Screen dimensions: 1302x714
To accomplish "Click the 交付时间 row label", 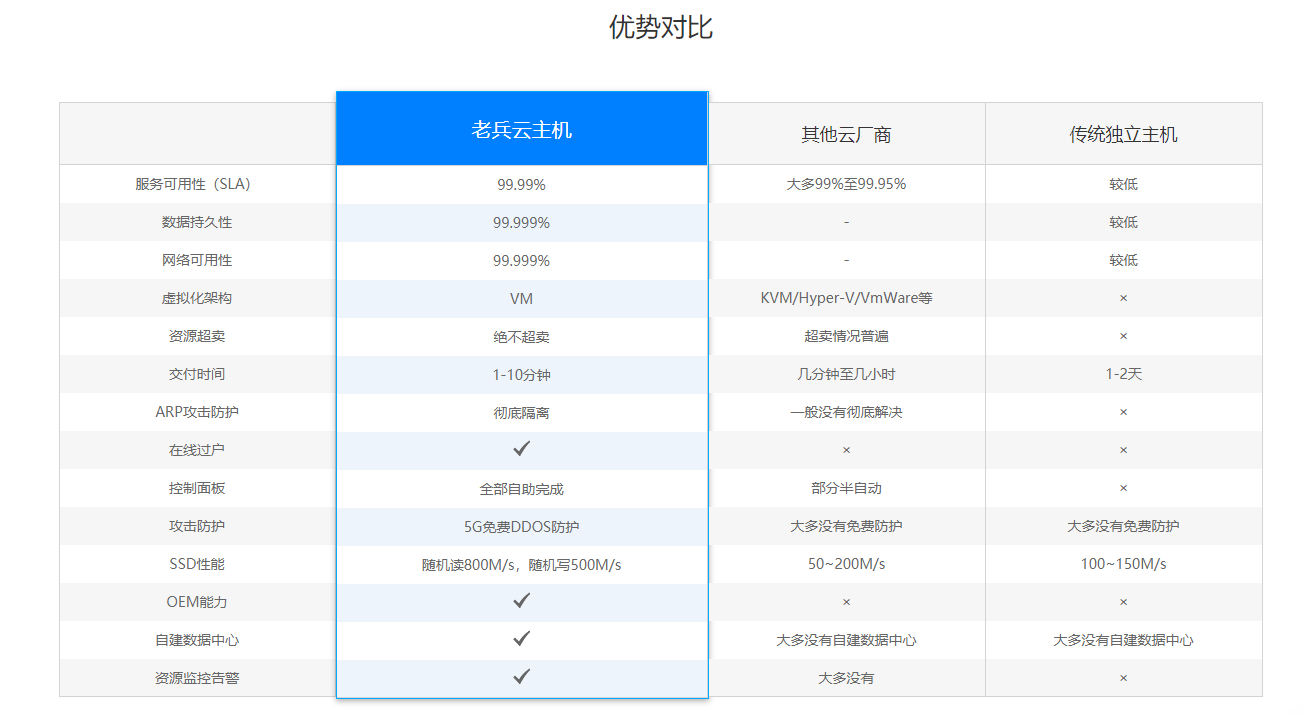I will (x=197, y=374).
